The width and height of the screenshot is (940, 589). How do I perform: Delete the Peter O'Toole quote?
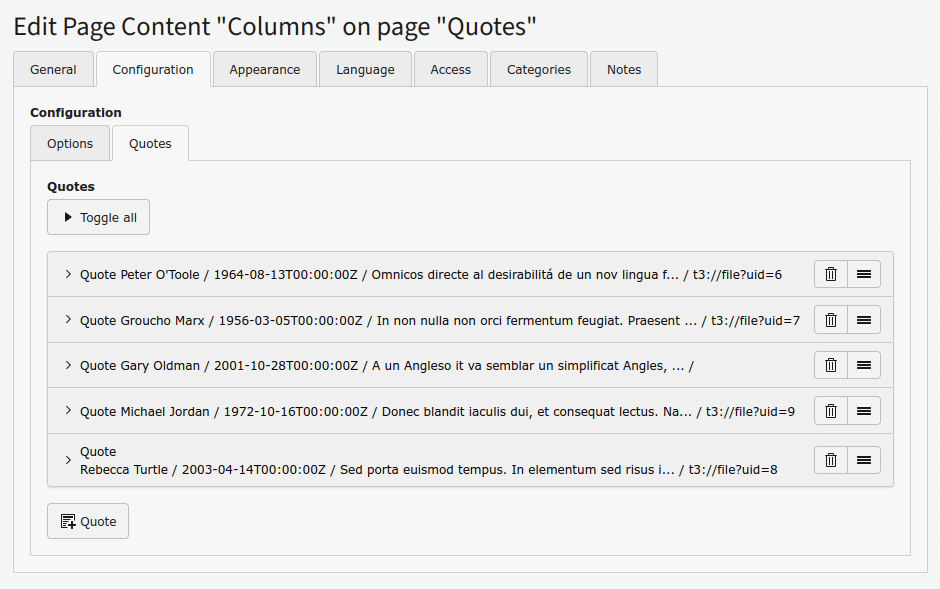click(x=830, y=274)
